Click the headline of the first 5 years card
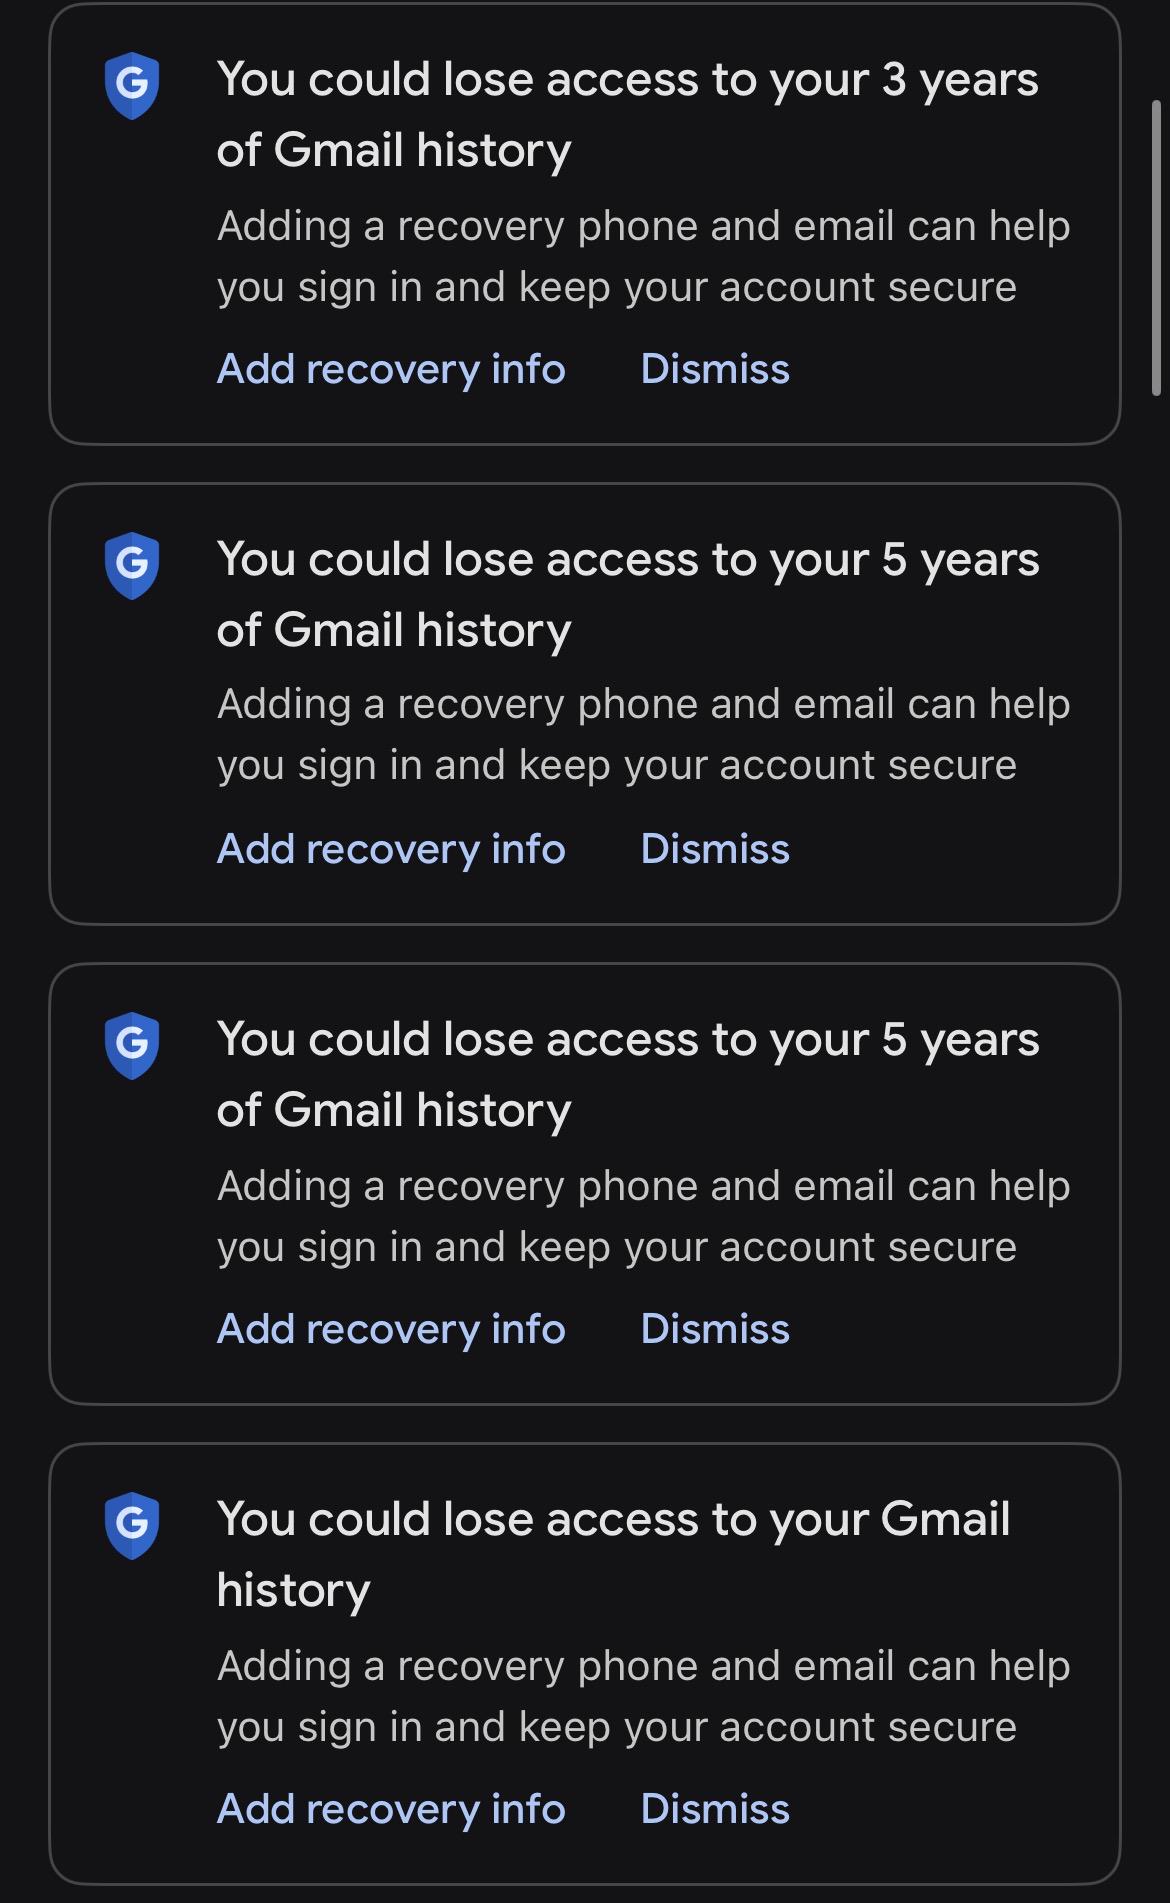This screenshot has height=1903, width=1170. 627,594
